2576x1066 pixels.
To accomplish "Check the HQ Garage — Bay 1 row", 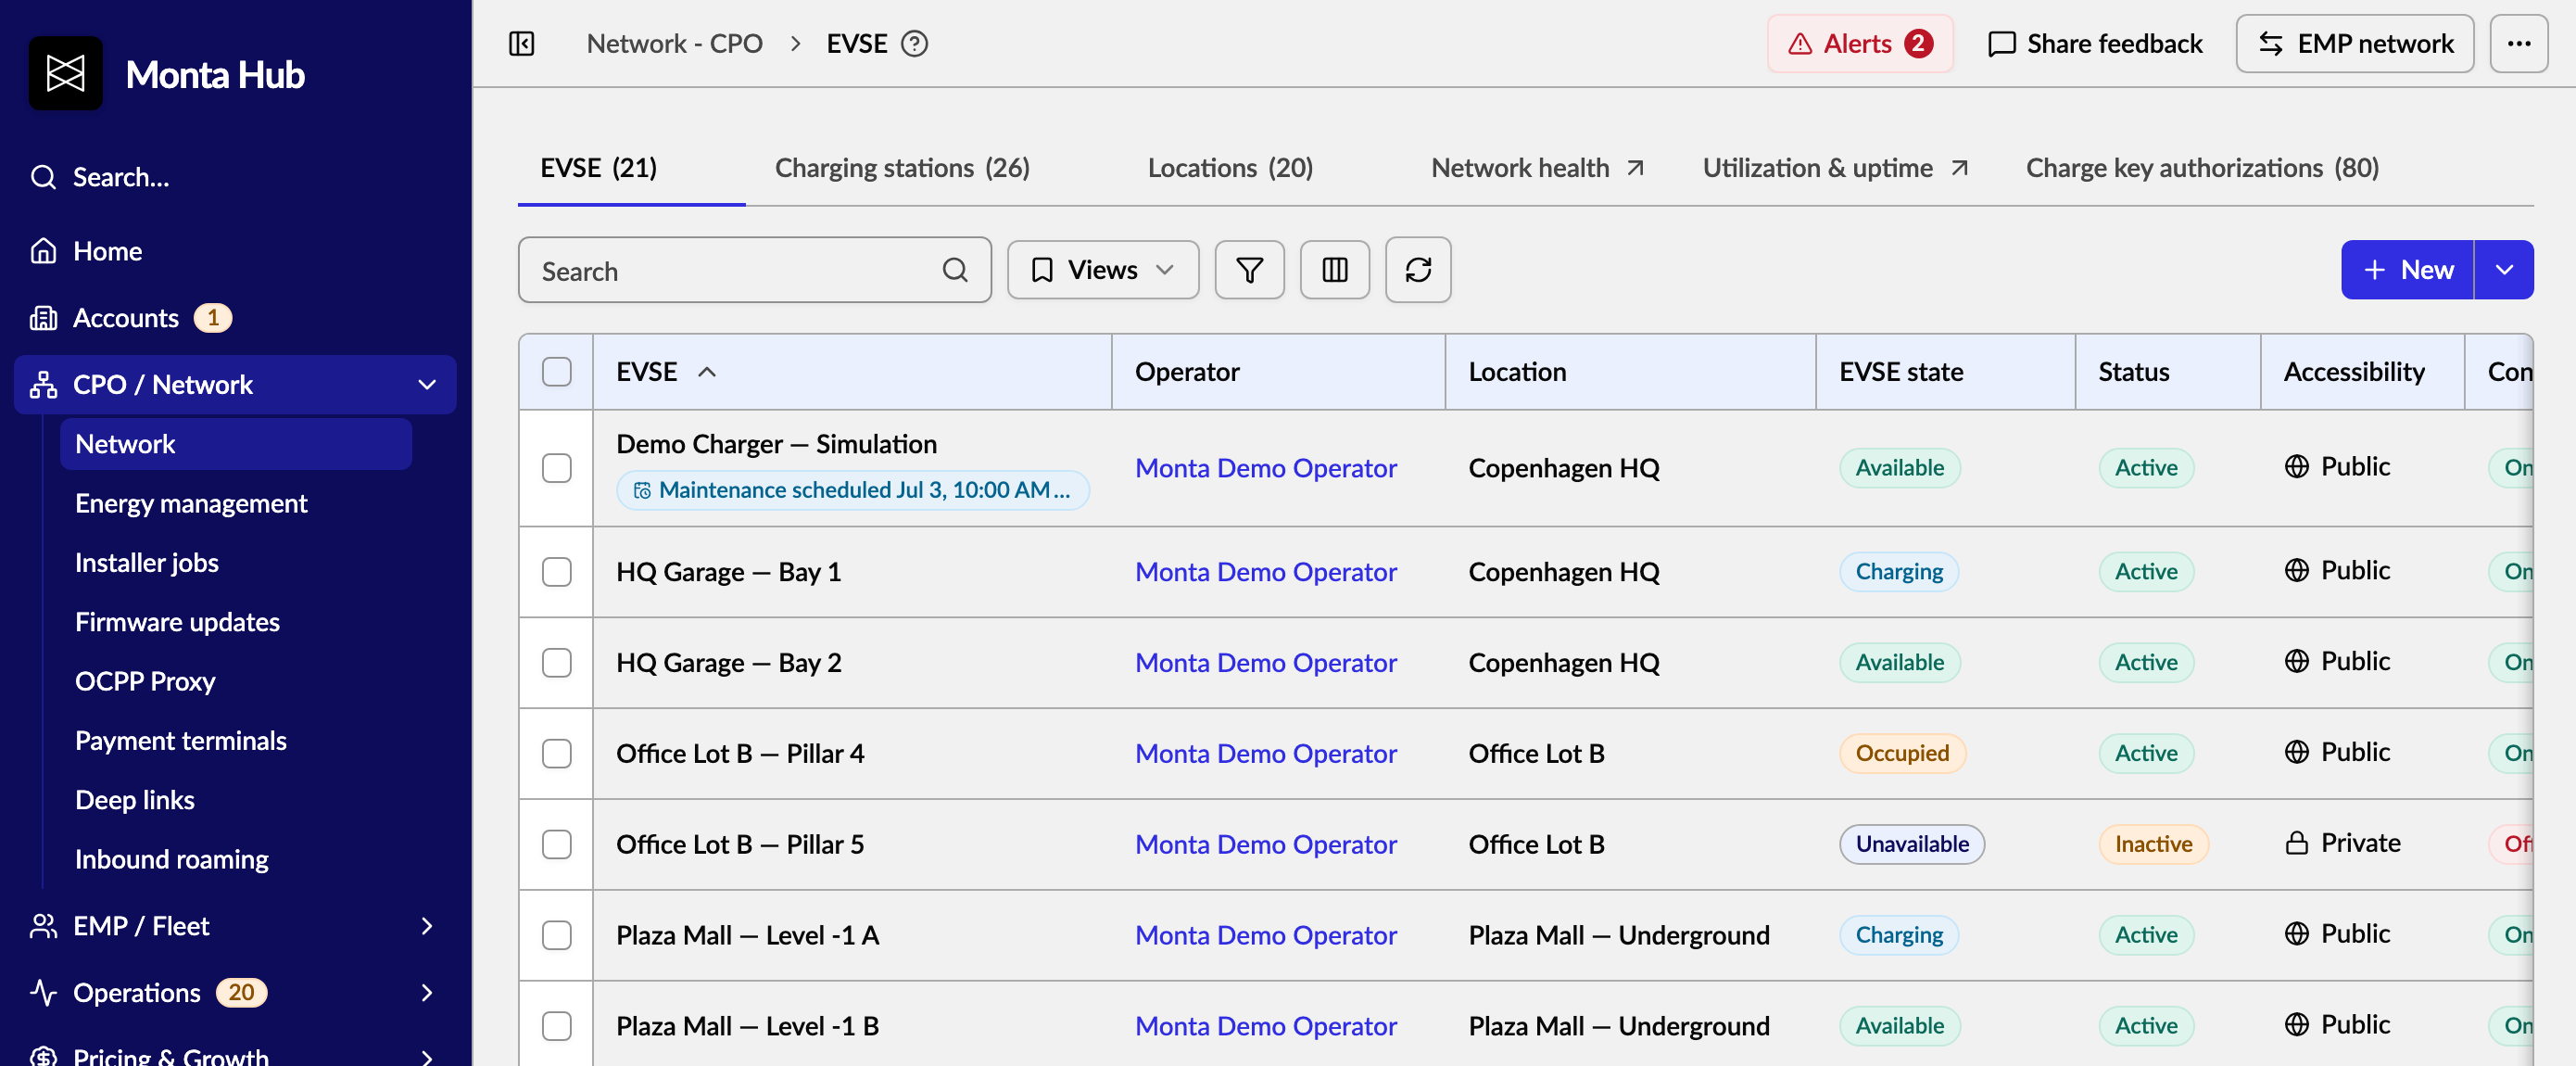I will 557,572.
